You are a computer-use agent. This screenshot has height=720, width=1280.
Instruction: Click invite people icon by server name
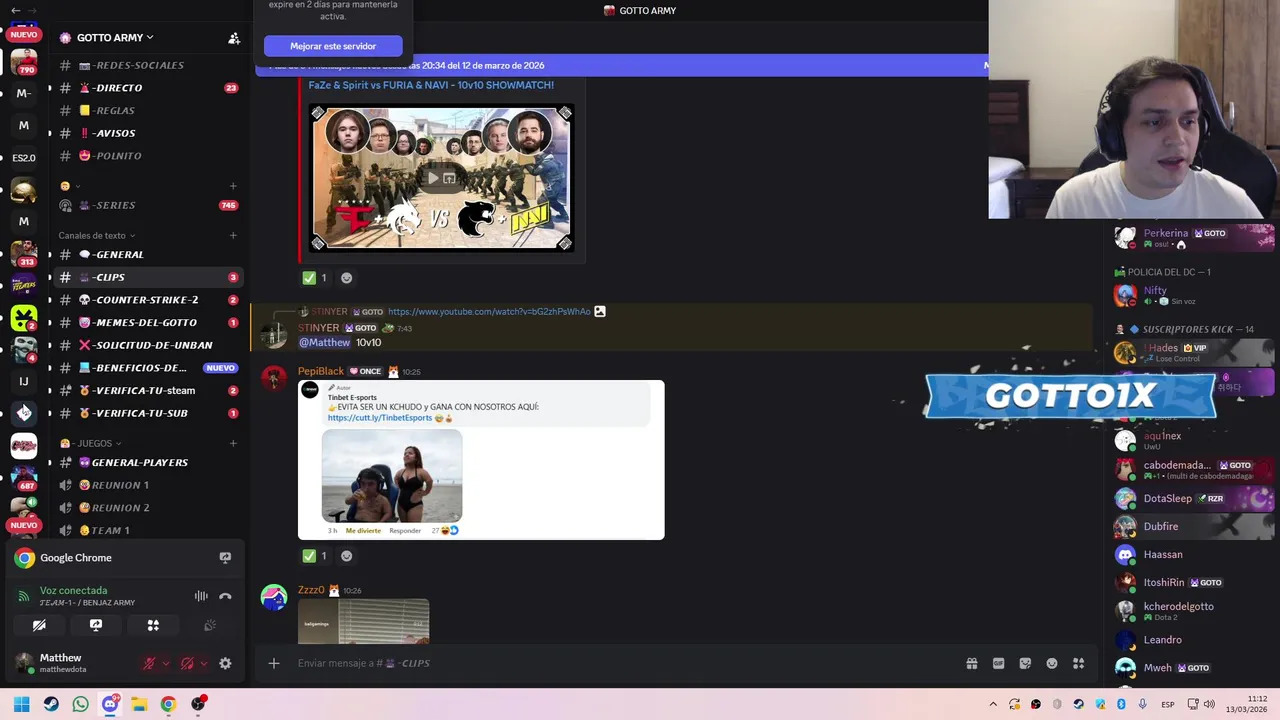pos(234,38)
